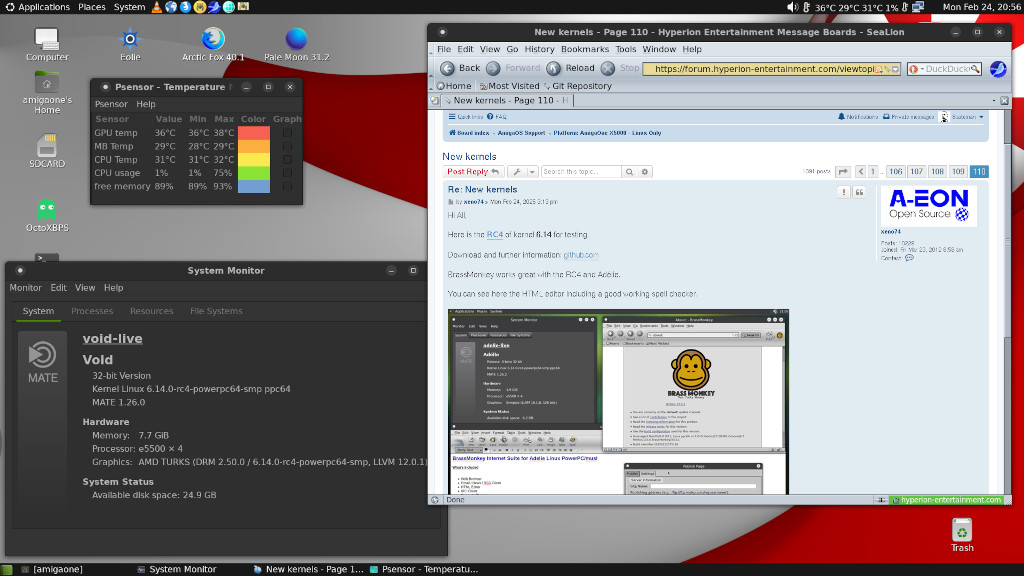
Task: Open the Monitor menu in System Monitor
Action: tap(25, 288)
